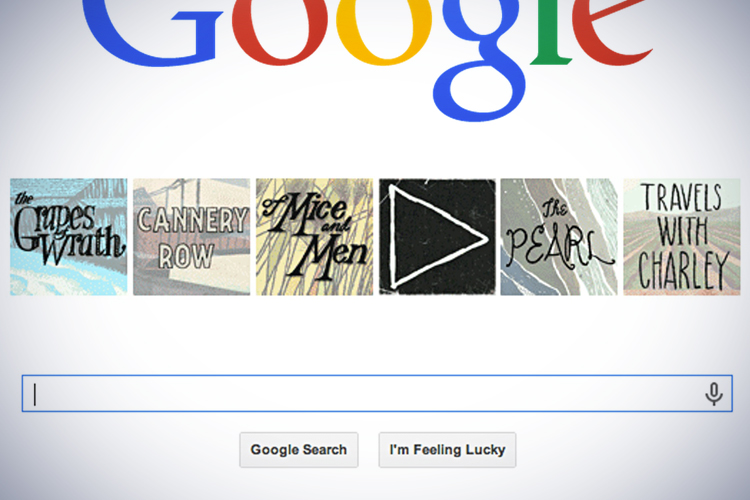Viewport: 750px width, 500px height.
Task: Click the green letter l in logo
Action: 551,31
